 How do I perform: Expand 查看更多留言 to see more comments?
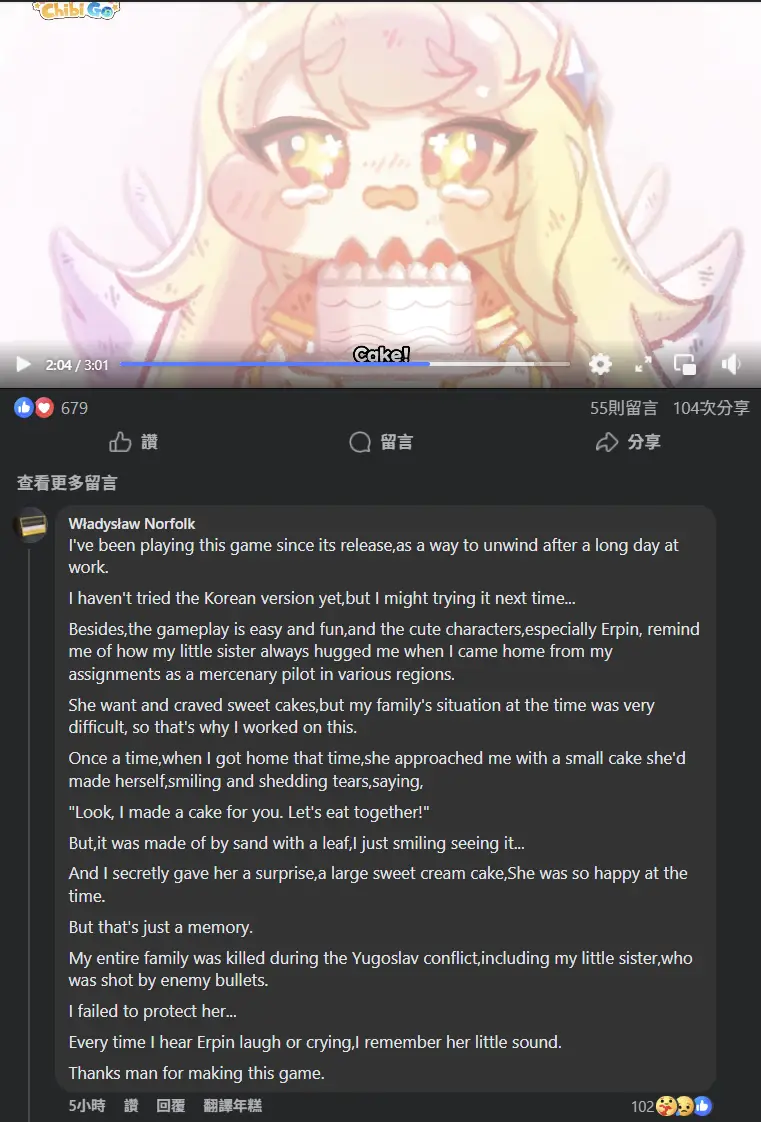pyautogui.click(x=67, y=483)
